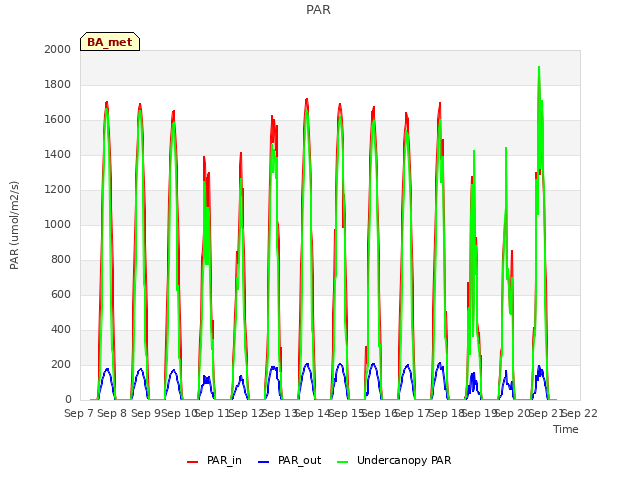Toggle the PAR_out legend entry
Image resolution: width=640 pixels, height=480 pixels.
pos(289,460)
